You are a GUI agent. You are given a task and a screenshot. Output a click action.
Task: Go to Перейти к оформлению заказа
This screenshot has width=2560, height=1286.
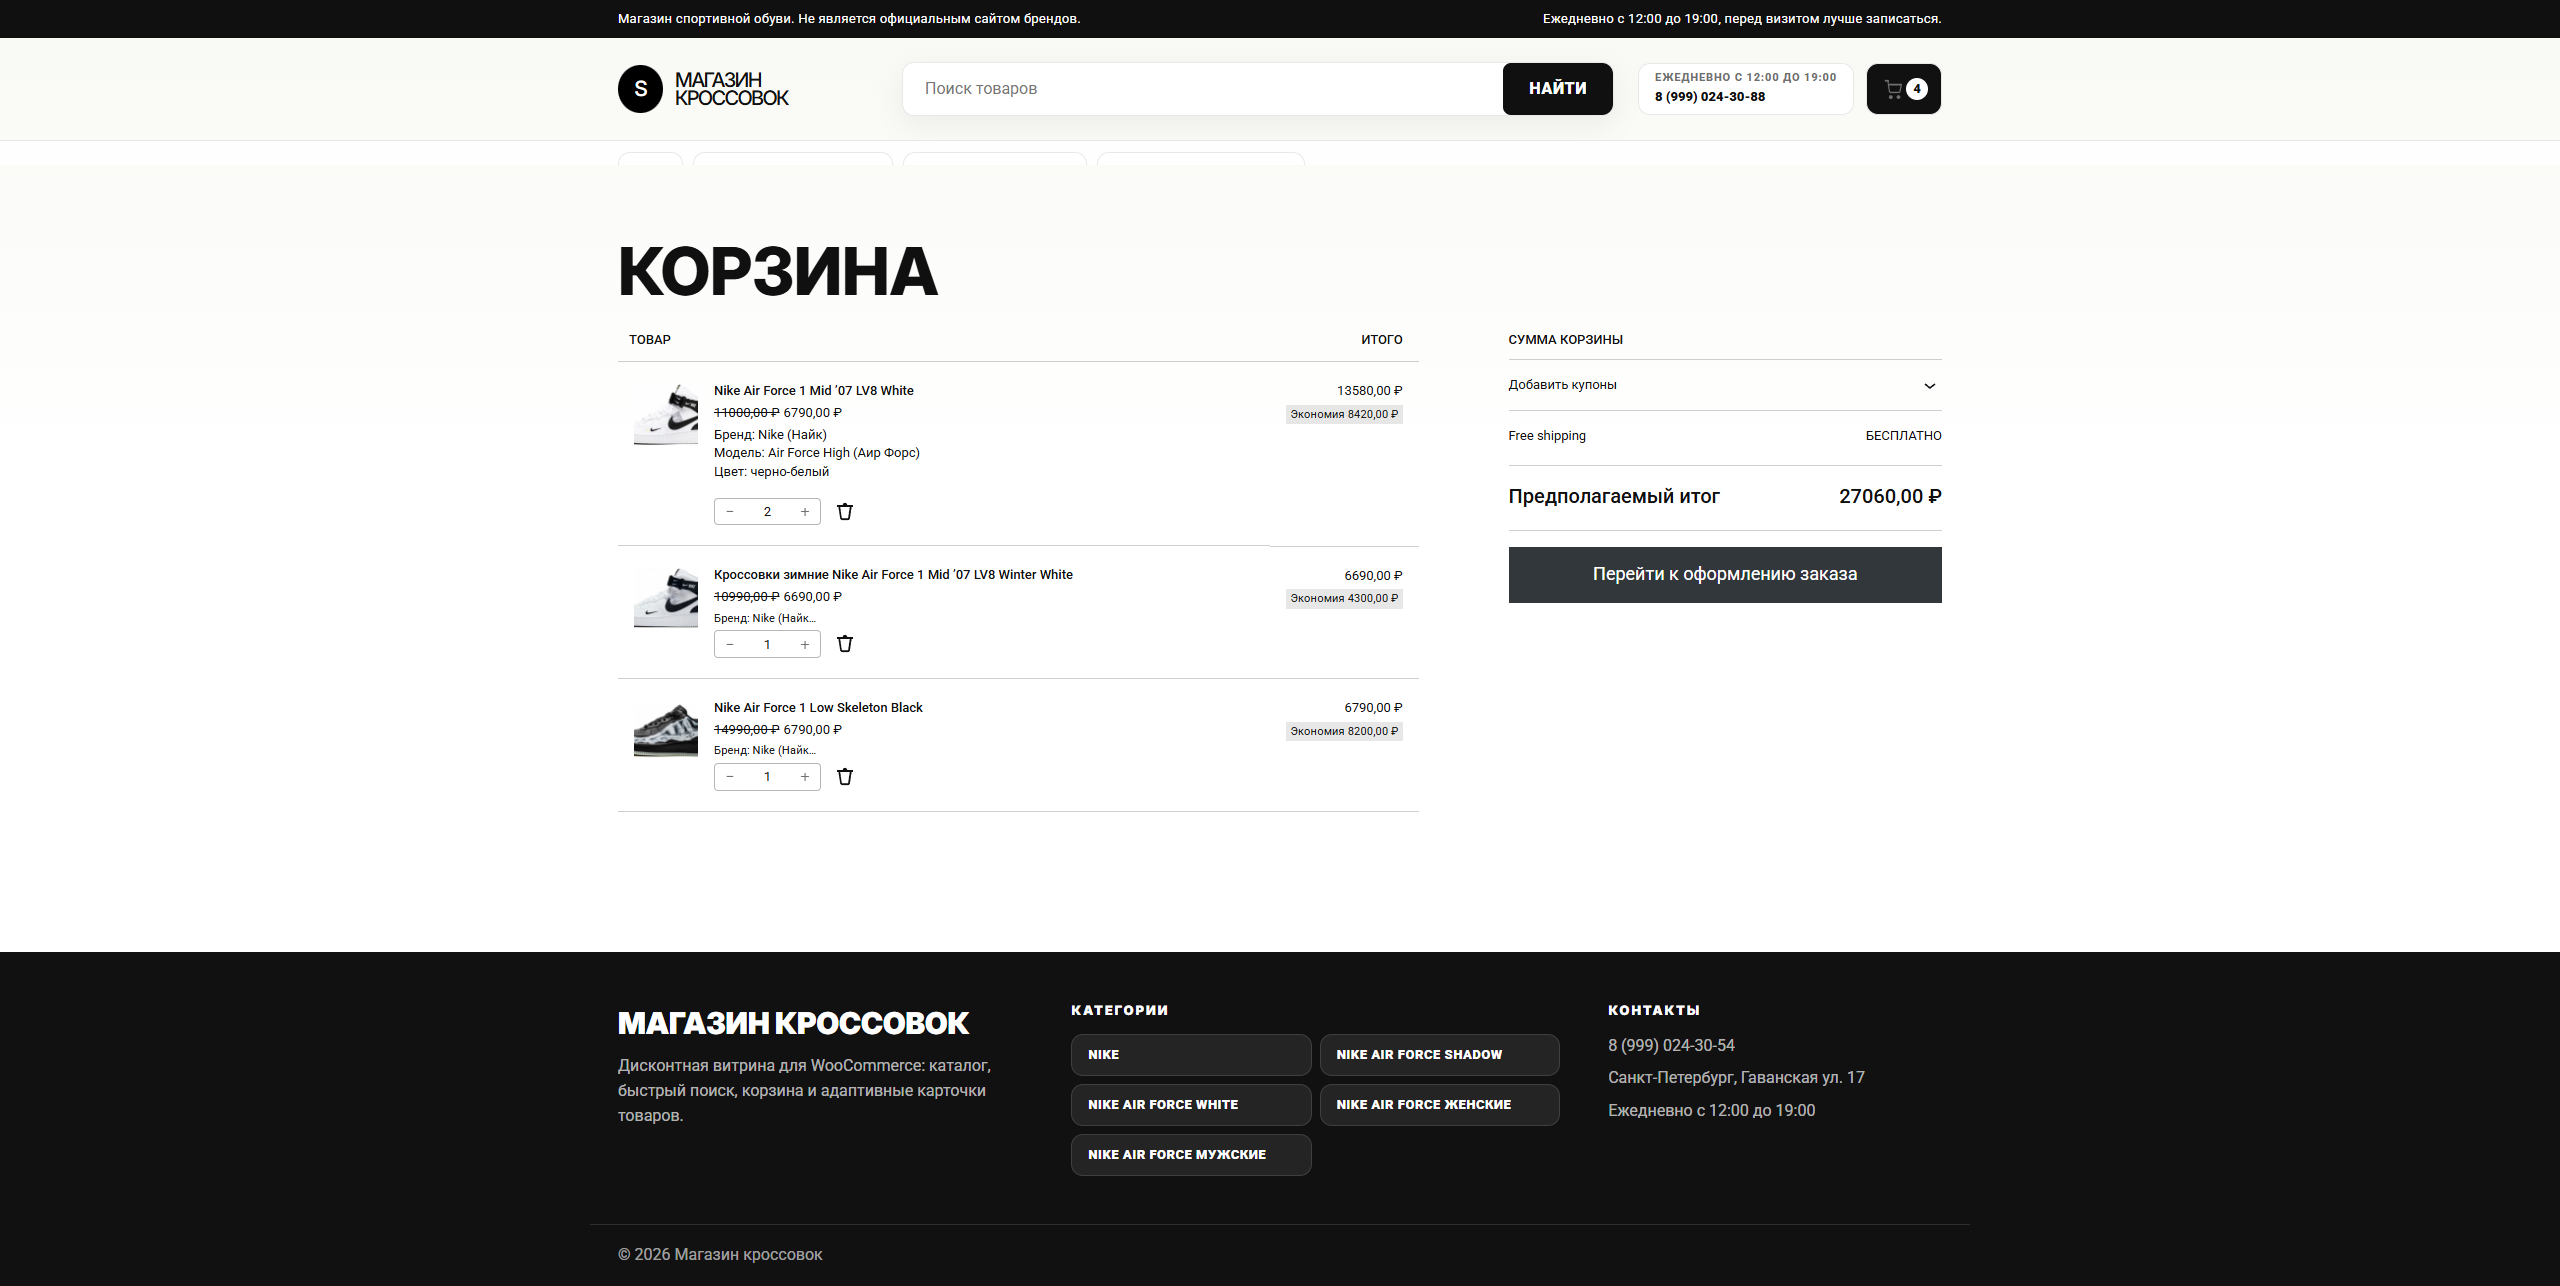tap(1725, 575)
